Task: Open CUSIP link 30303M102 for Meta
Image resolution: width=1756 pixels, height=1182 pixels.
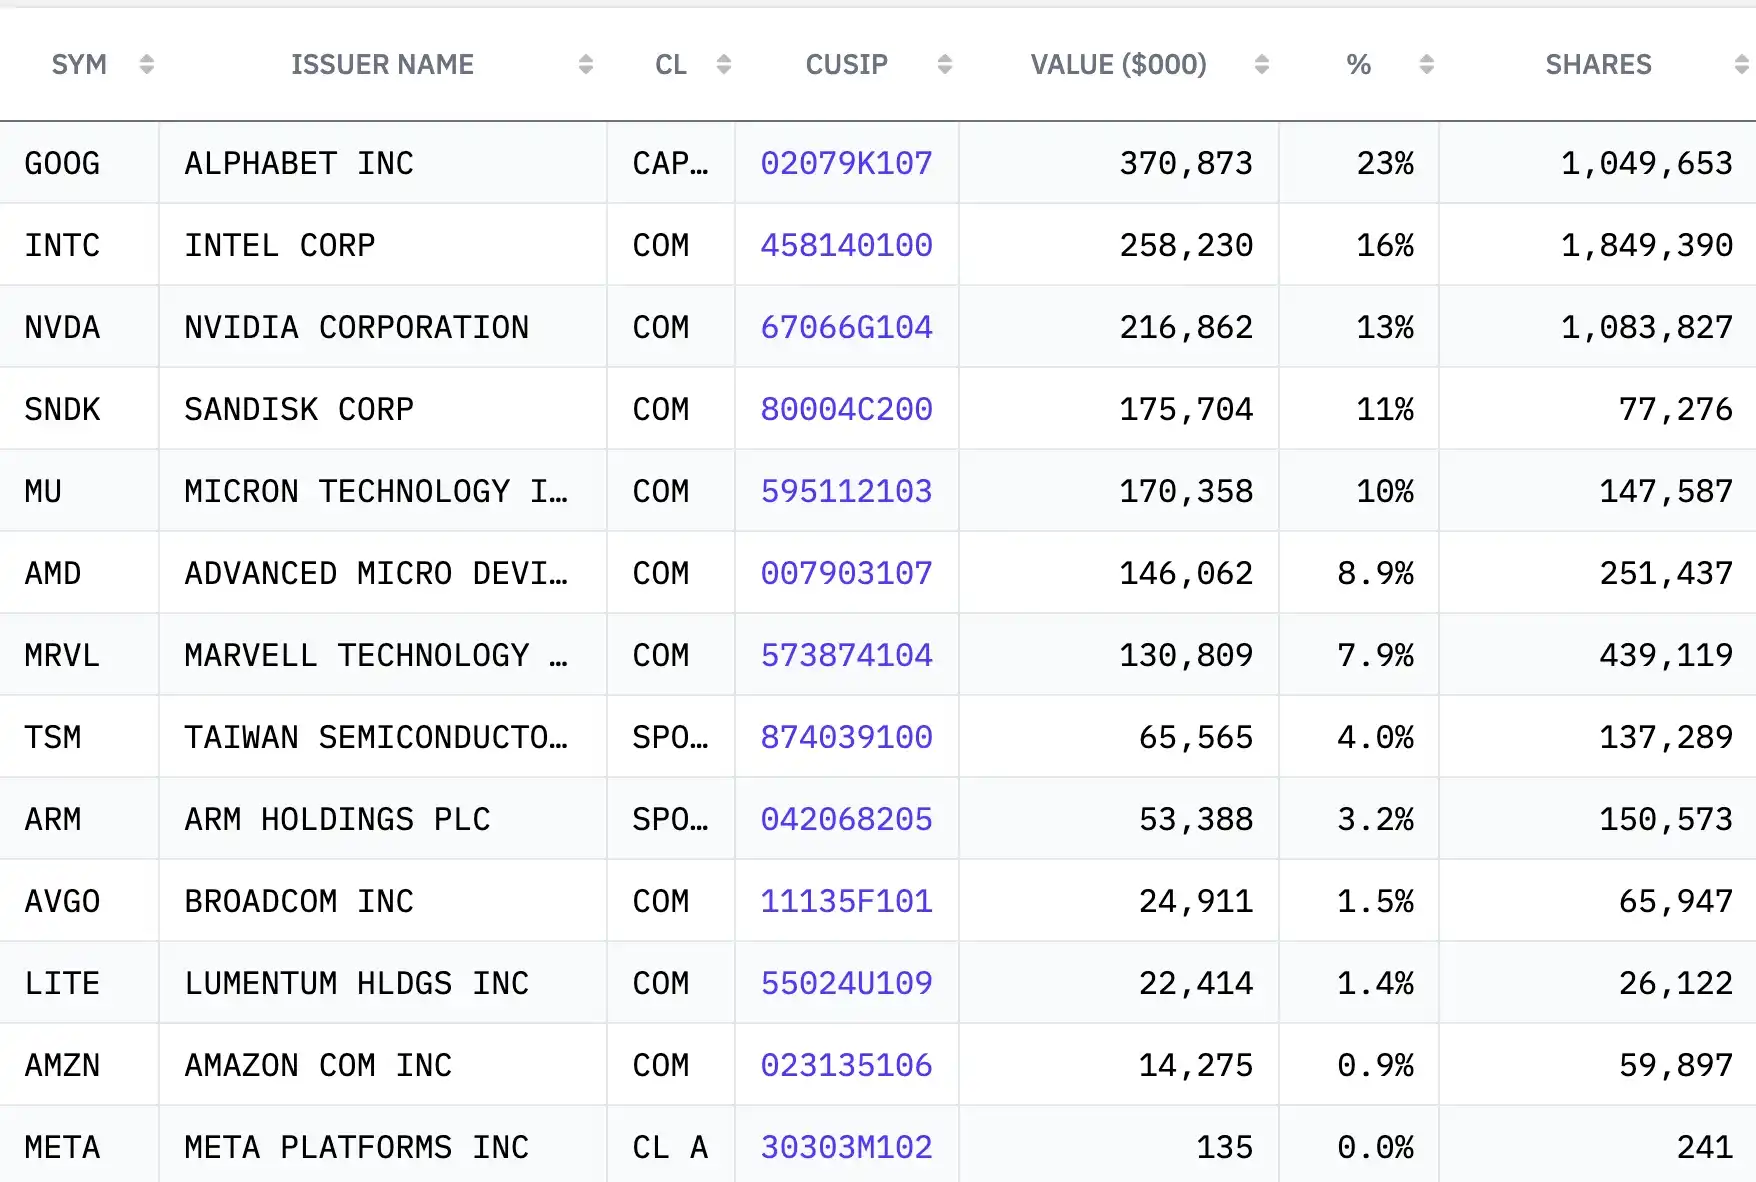Action: tap(846, 1147)
